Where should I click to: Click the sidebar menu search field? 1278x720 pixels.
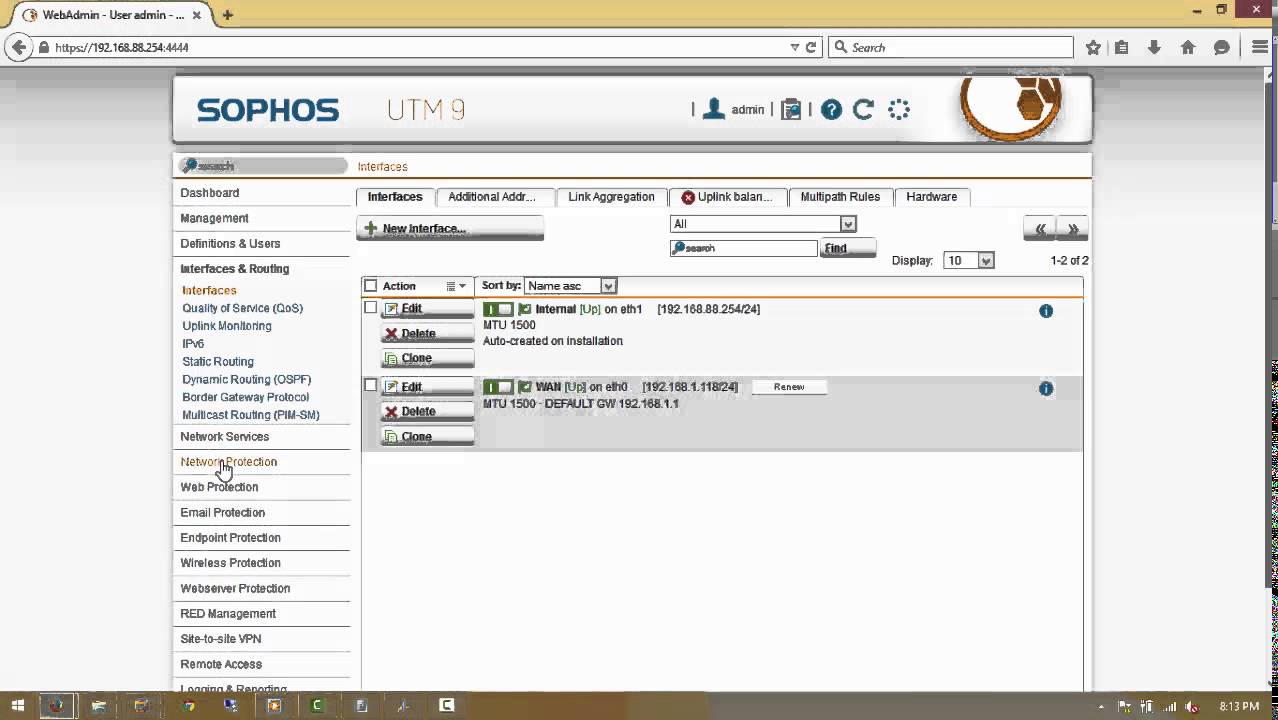coord(262,166)
